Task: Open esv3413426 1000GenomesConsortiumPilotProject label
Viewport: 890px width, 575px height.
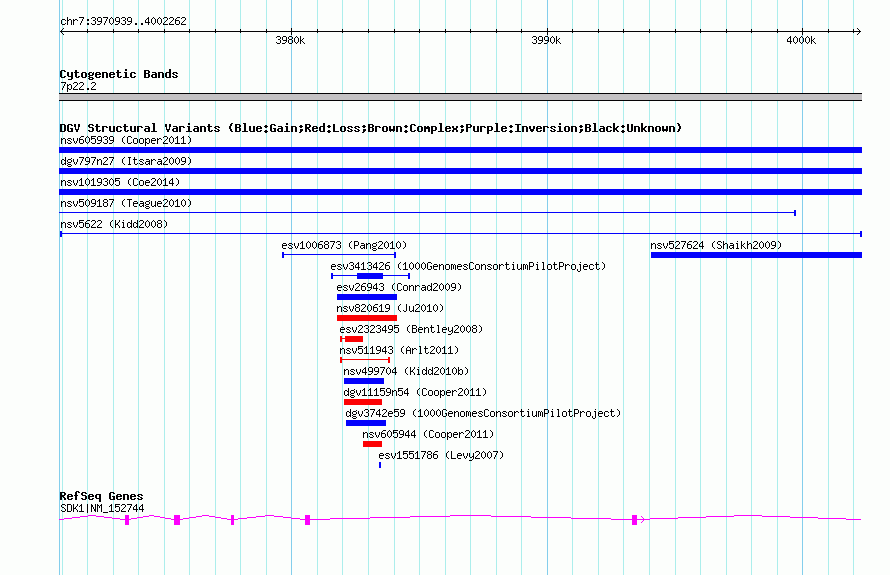Action: (468, 266)
